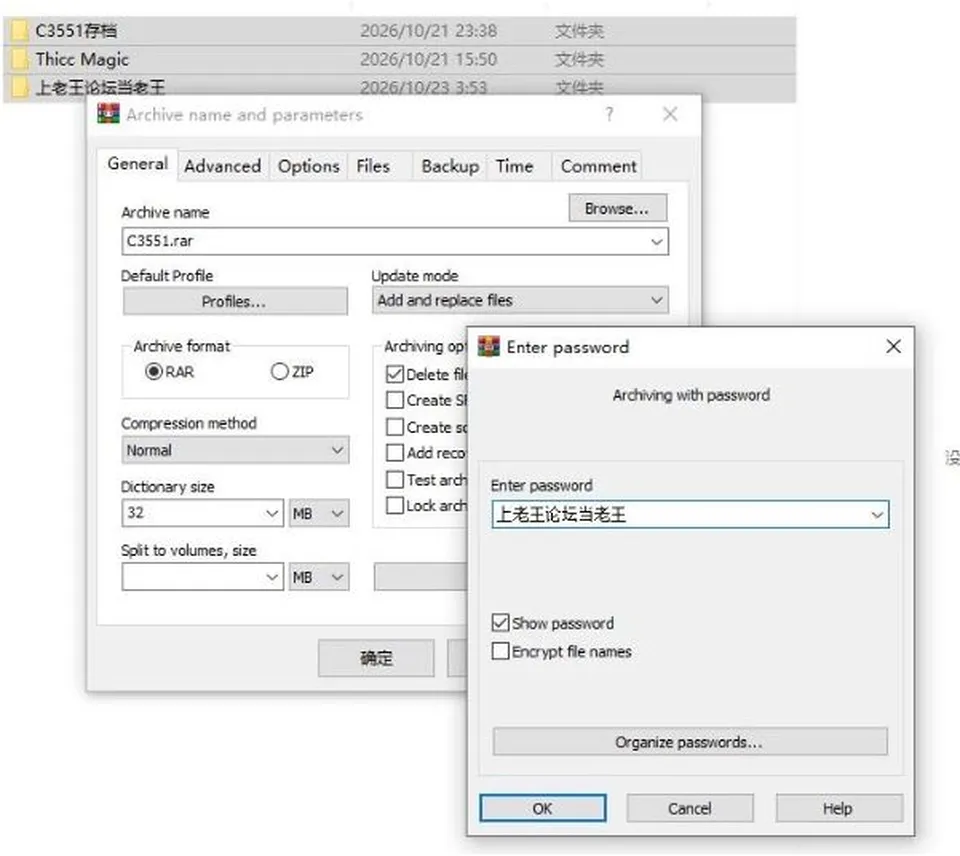
Task: Close the Archive name and parameters dialog
Action: point(670,114)
